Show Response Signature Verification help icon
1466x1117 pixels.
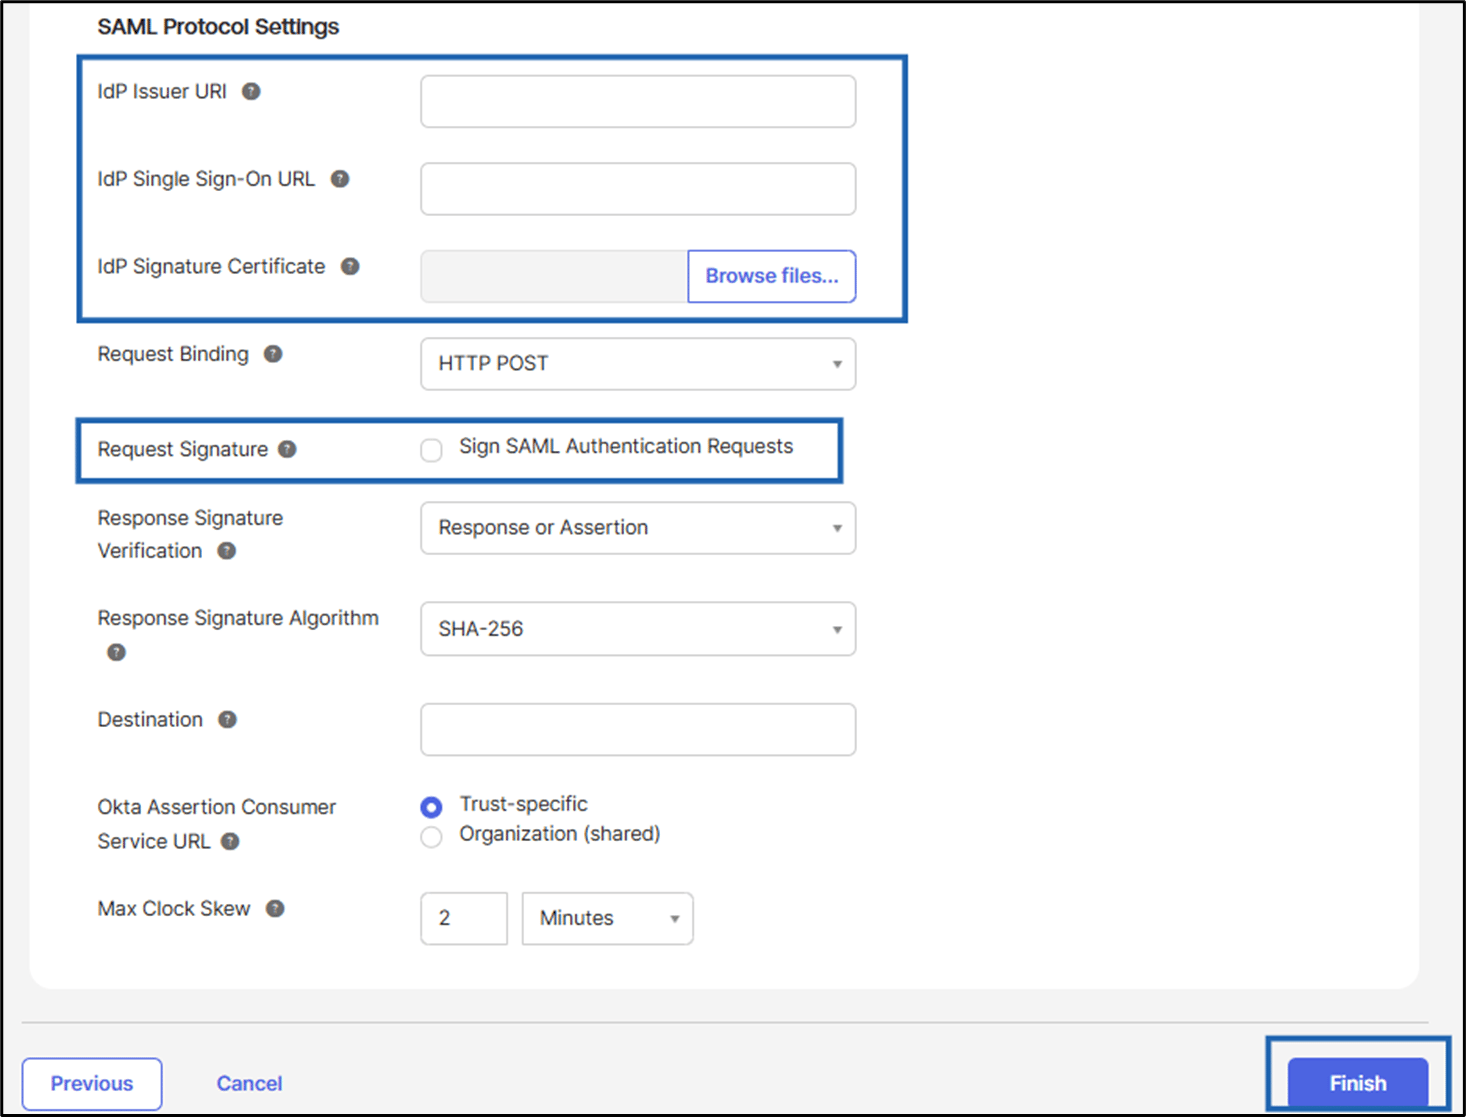[x=227, y=551]
